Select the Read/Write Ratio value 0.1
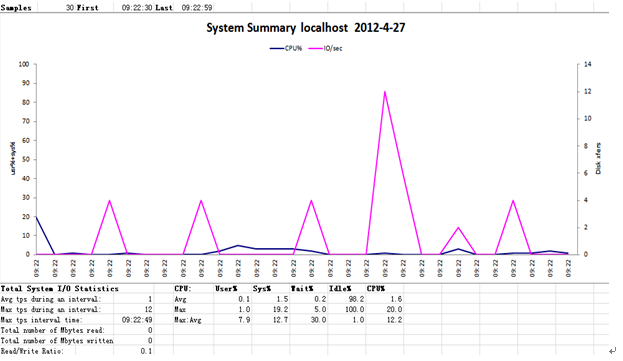Viewport: 623px width, 361px height. [146, 351]
